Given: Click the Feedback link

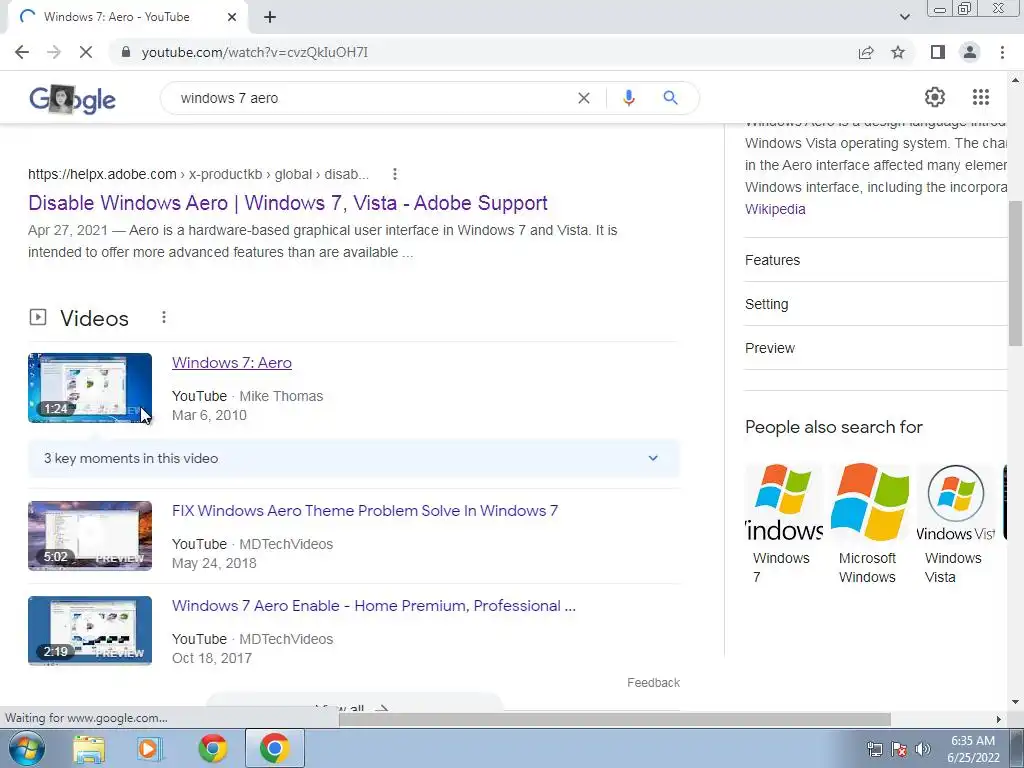Looking at the screenshot, I should [653, 682].
